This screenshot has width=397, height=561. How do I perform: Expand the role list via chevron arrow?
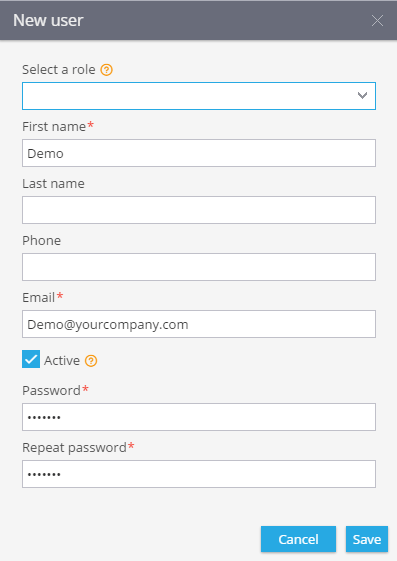tap(362, 96)
